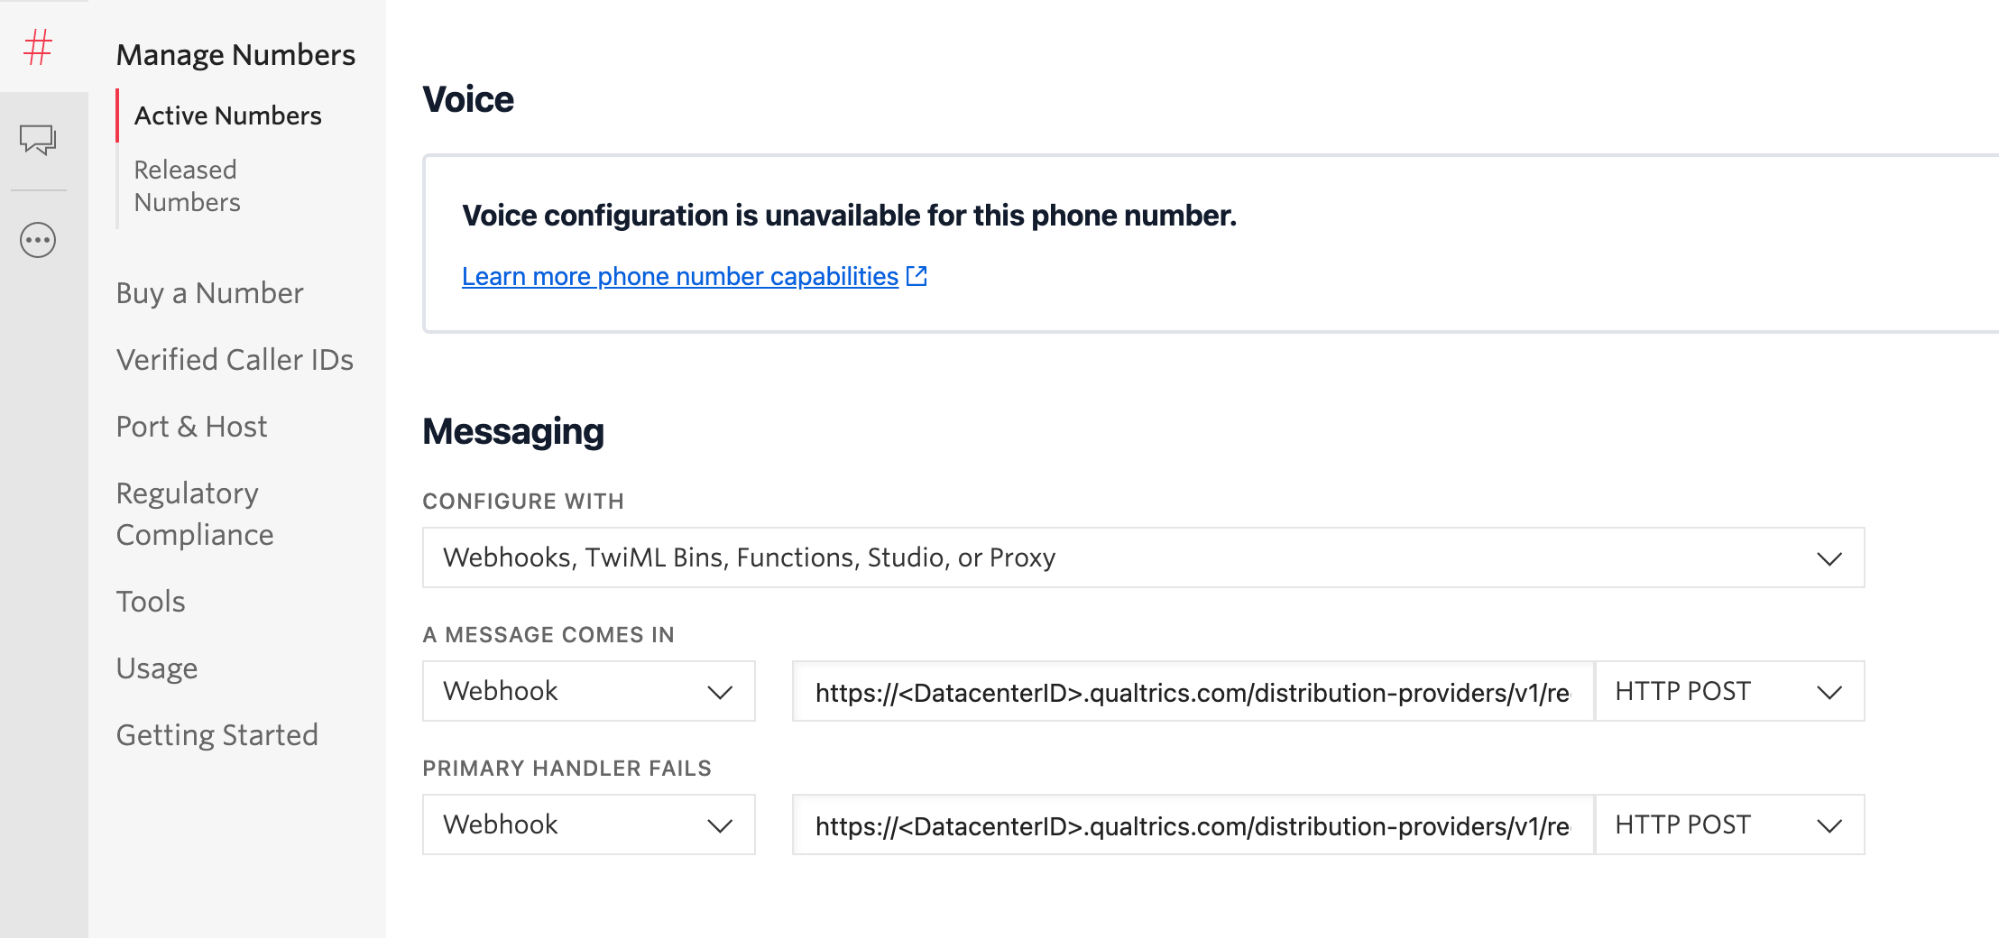Expand the Configure With dropdown
Viewport: 1999px width, 939px height.
pos(1830,557)
